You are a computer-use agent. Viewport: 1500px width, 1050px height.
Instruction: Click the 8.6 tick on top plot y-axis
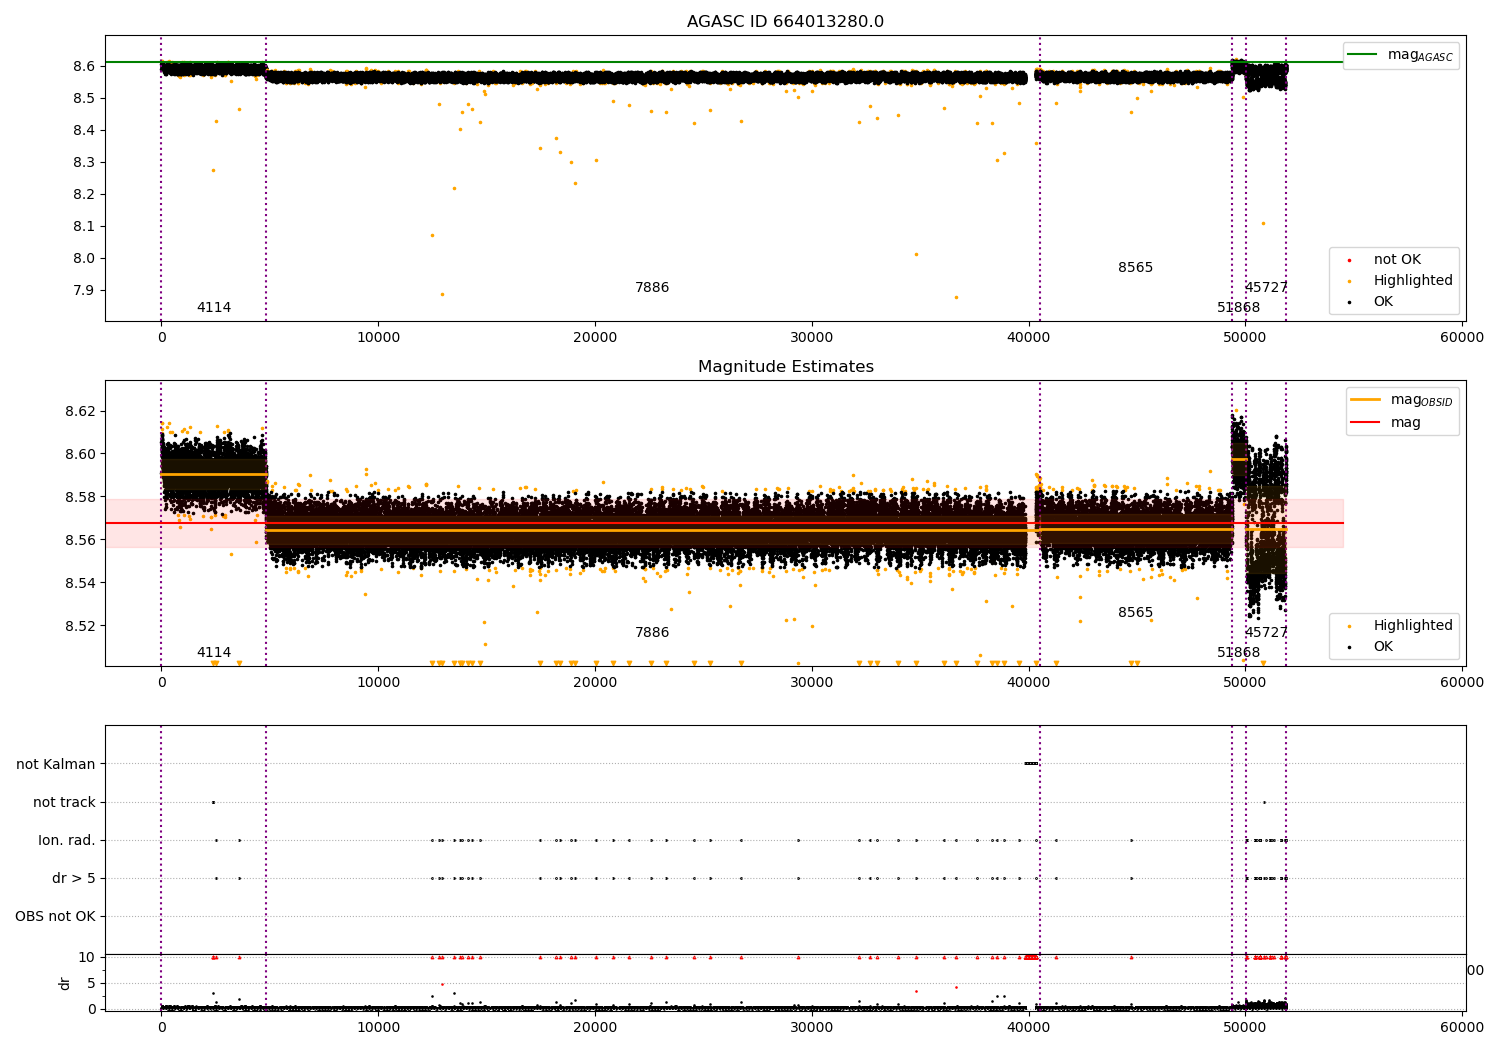[83, 66]
